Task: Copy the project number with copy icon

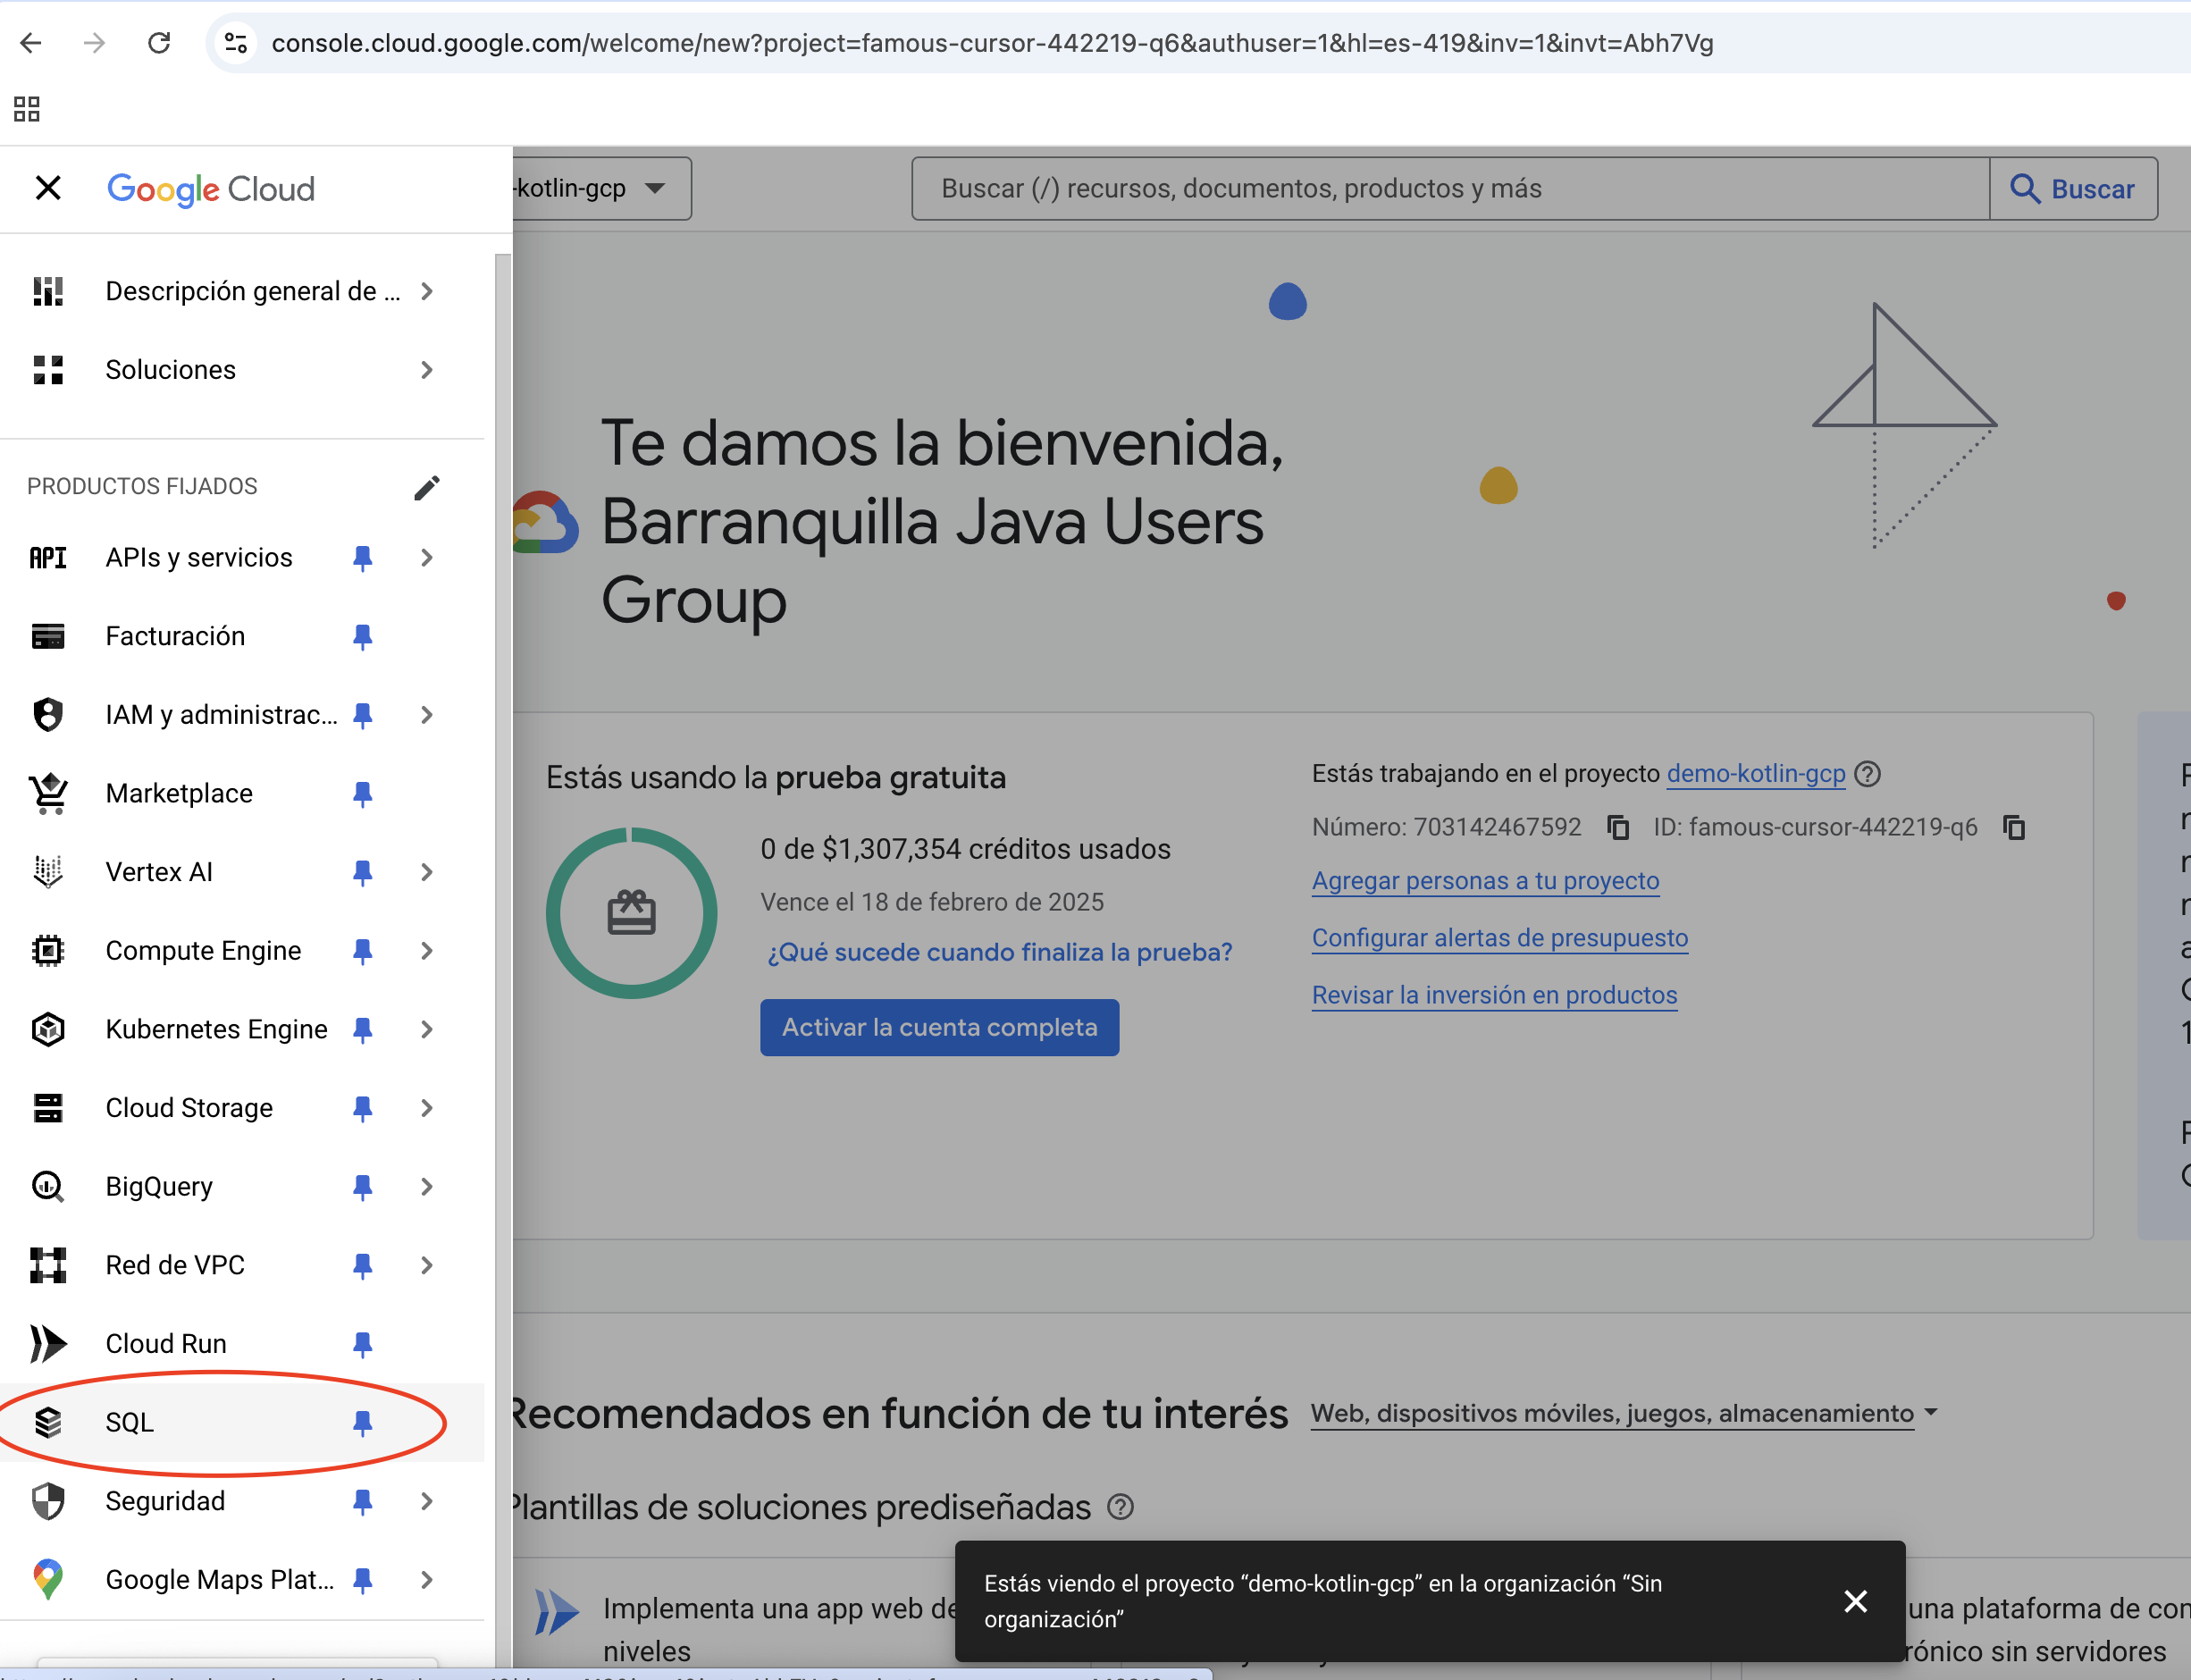Action: [x=1618, y=828]
